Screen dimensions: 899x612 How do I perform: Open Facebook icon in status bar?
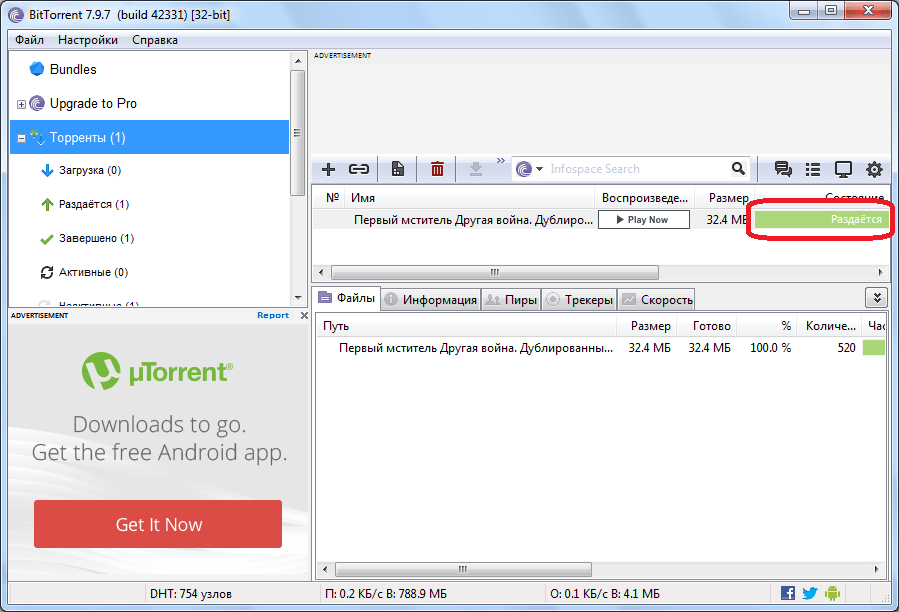pos(788,593)
